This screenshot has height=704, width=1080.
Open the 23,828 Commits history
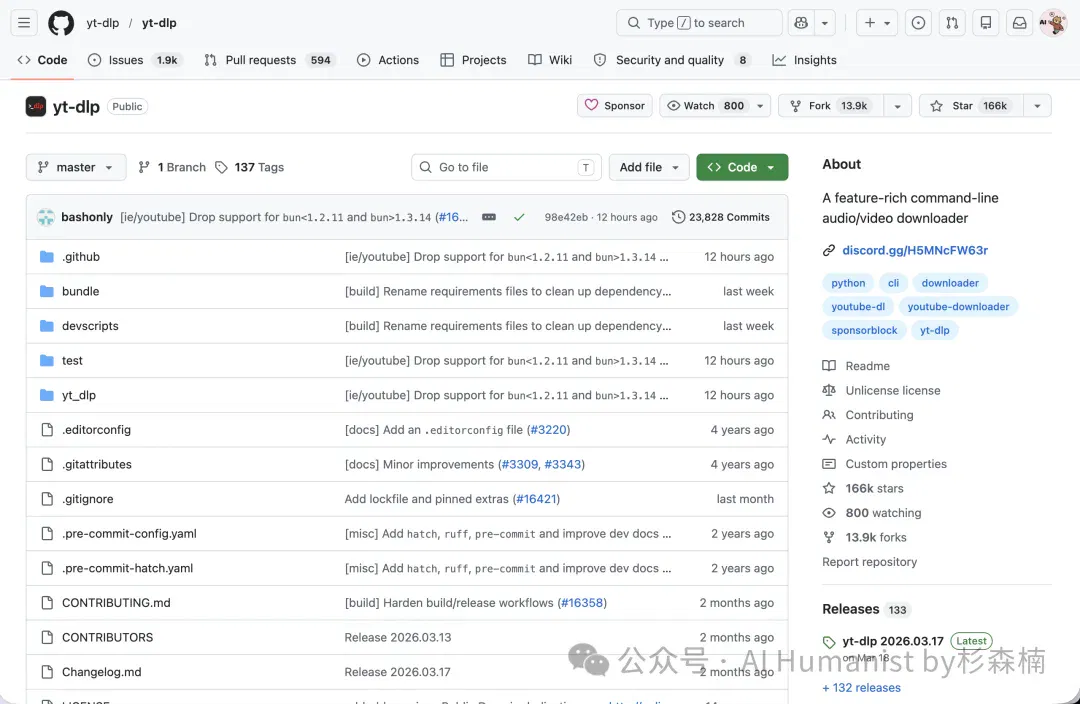point(721,217)
